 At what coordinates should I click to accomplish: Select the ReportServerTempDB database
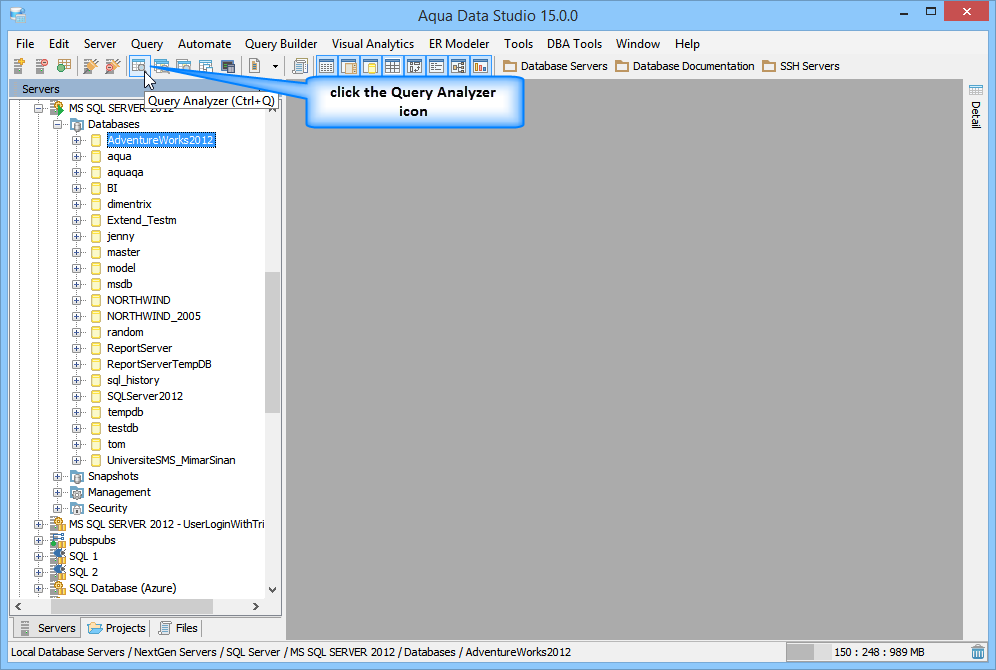[x=159, y=364]
